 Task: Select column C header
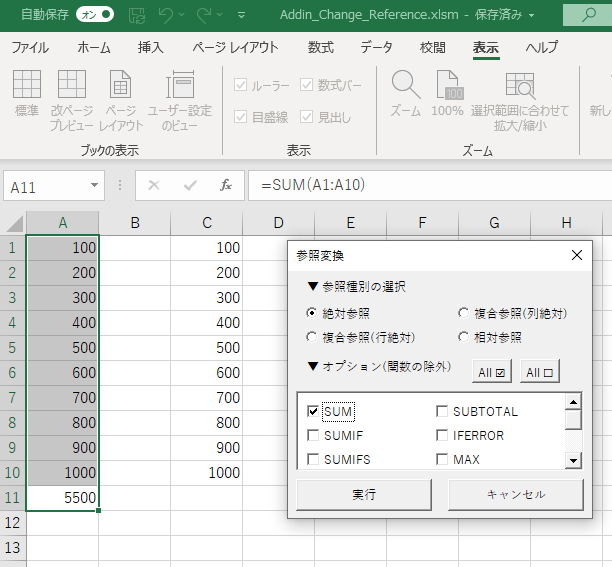click(206, 223)
